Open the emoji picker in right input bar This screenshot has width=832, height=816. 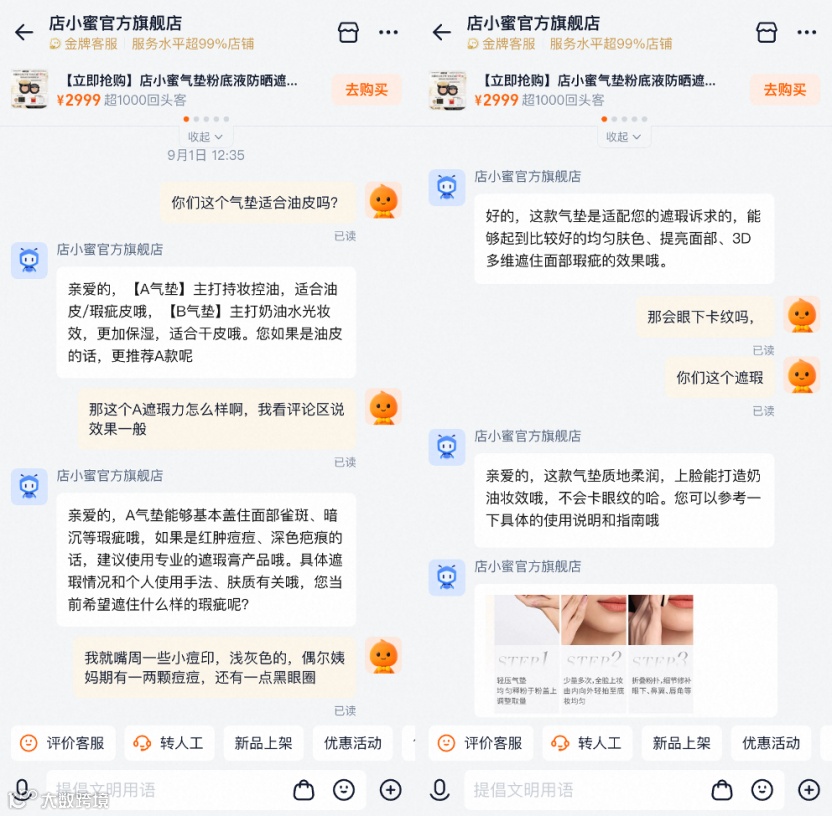[x=762, y=790]
